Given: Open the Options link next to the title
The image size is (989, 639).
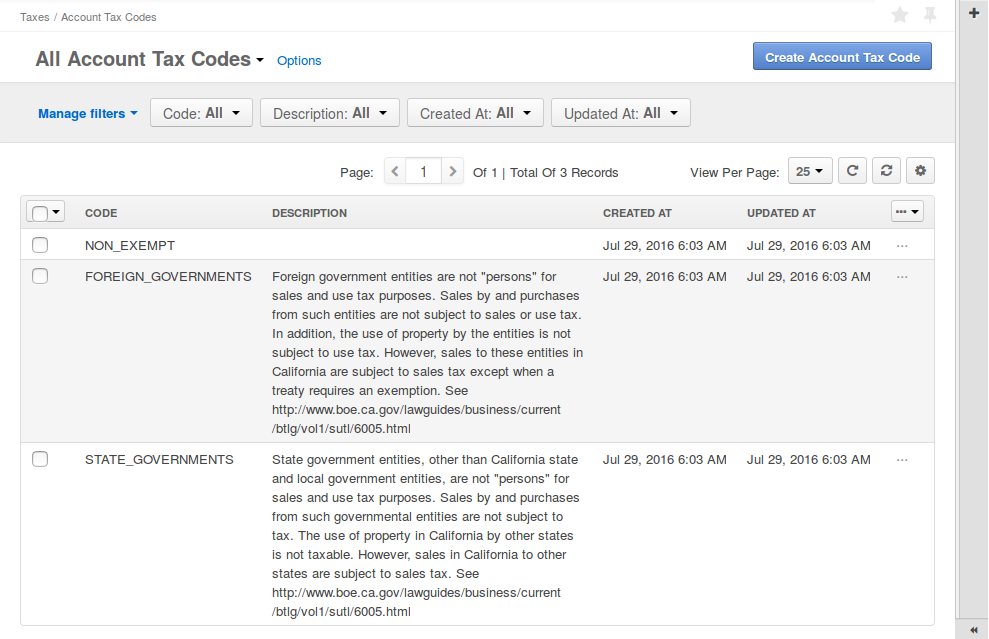Looking at the screenshot, I should click(299, 60).
